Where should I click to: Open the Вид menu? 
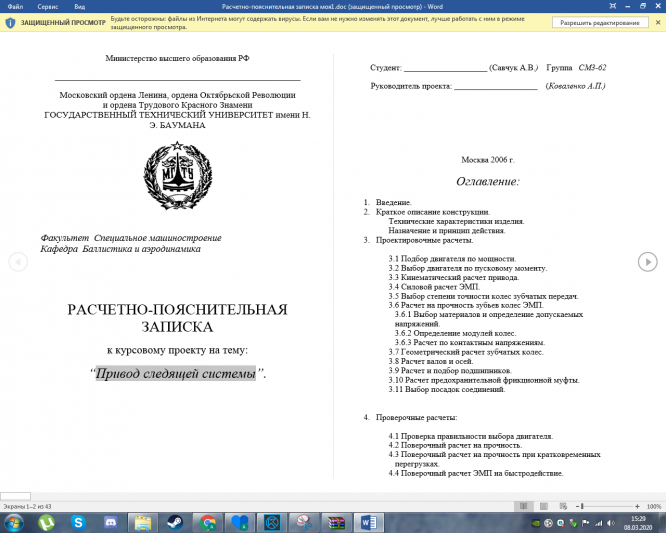[79, 6]
